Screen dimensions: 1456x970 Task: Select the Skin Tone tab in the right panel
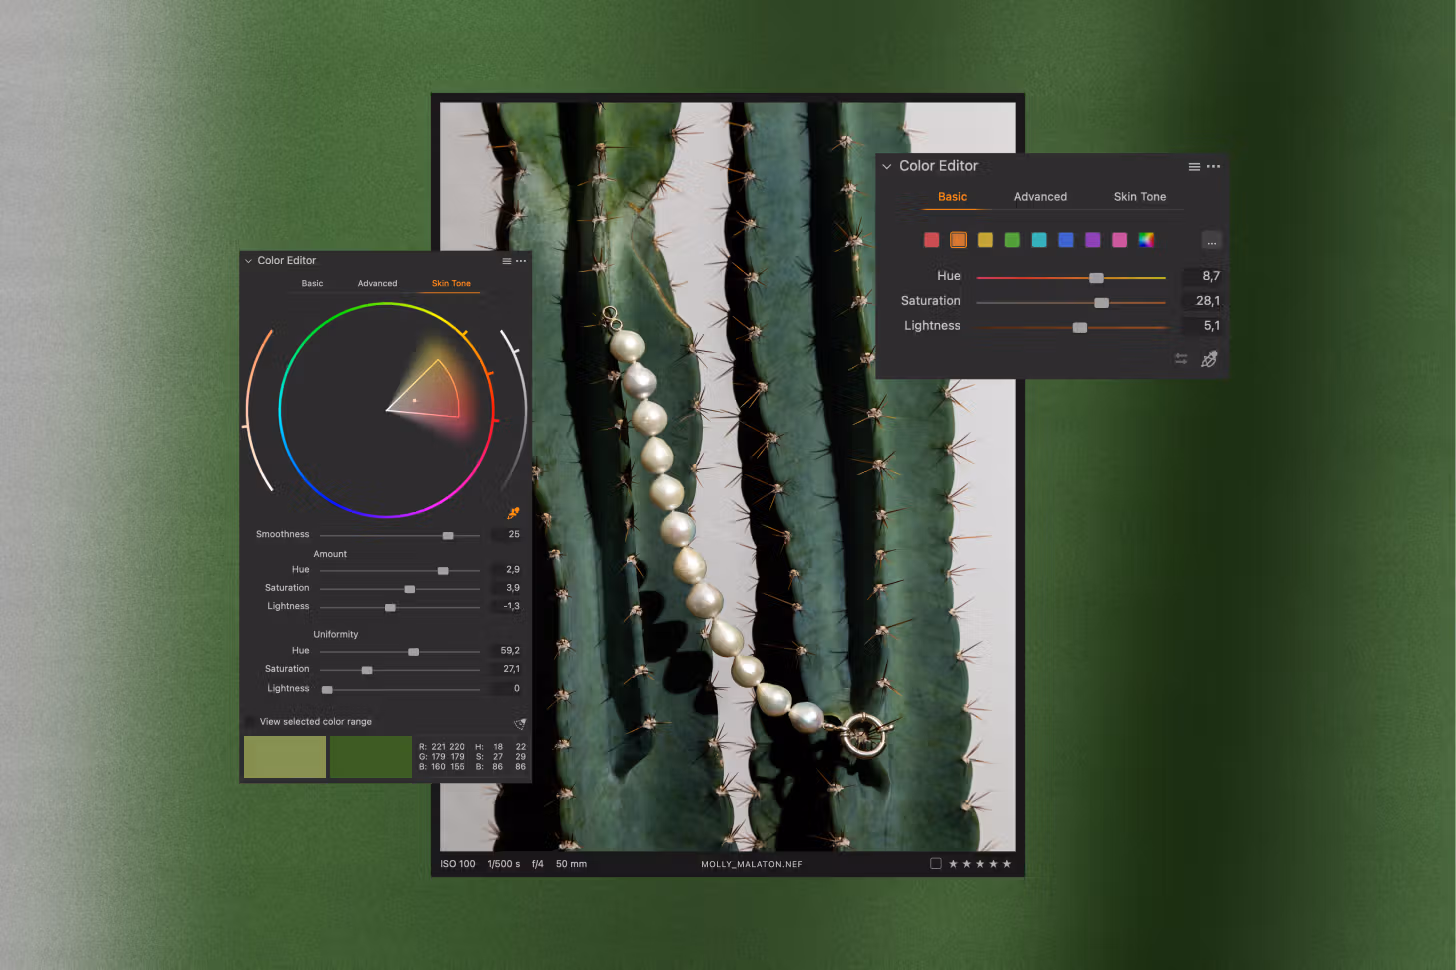point(1139,197)
